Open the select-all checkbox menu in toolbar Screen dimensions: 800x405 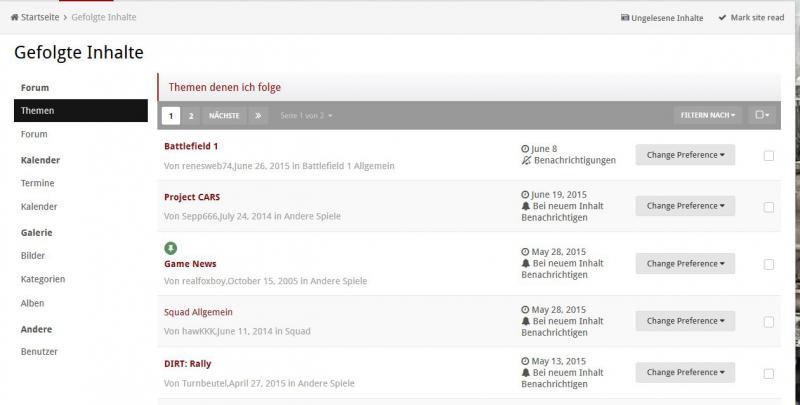click(x=763, y=116)
